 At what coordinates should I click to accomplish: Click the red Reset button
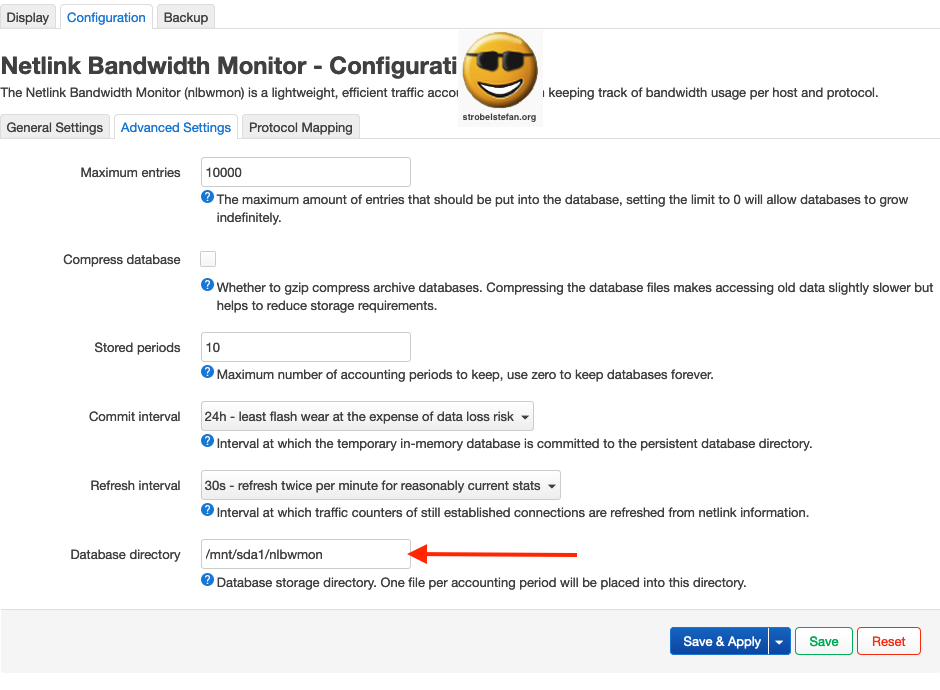[x=888, y=642]
